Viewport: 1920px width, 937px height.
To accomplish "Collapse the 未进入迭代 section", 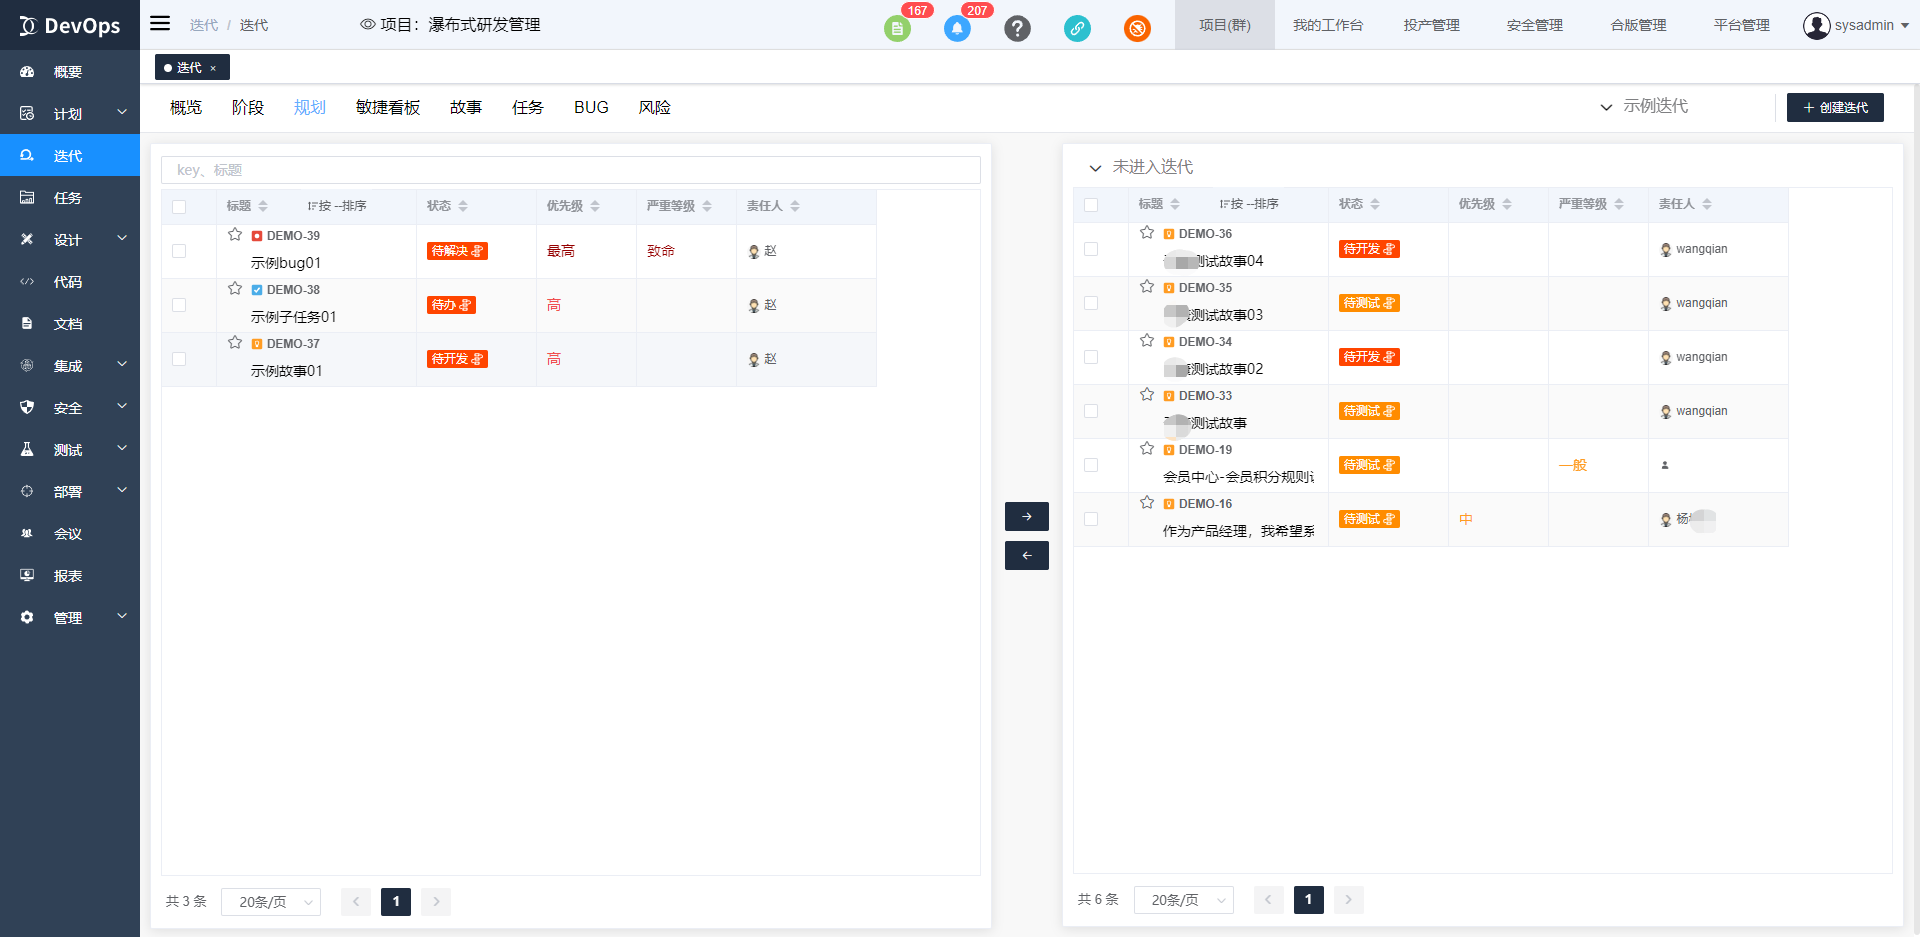I will tap(1095, 168).
